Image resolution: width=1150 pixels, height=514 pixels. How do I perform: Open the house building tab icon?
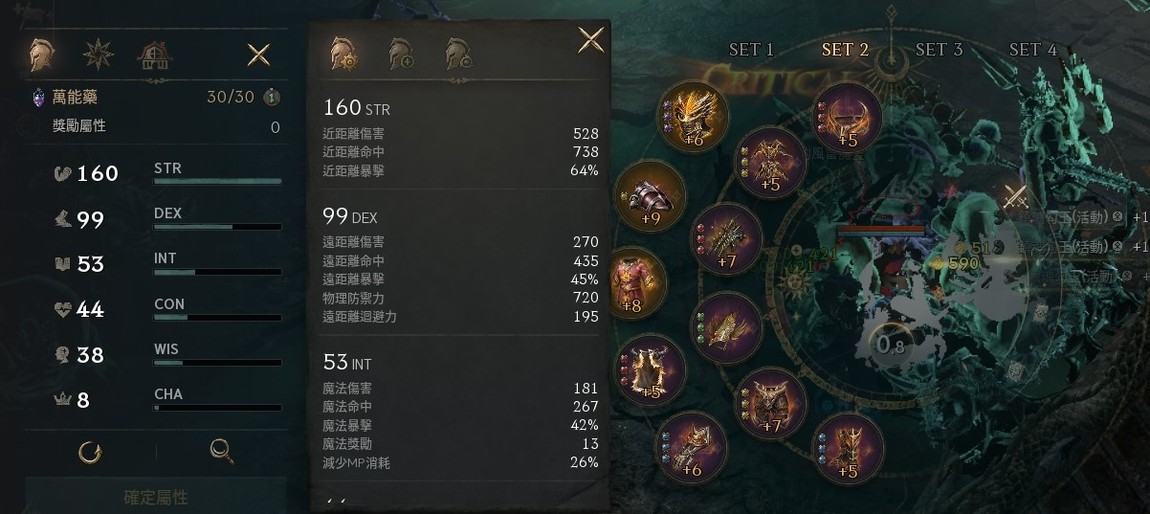154,55
